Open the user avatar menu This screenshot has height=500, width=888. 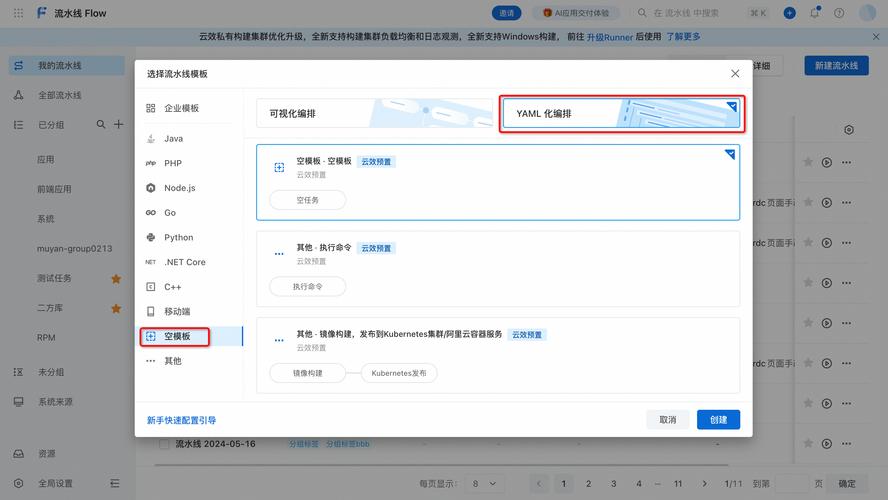867,12
